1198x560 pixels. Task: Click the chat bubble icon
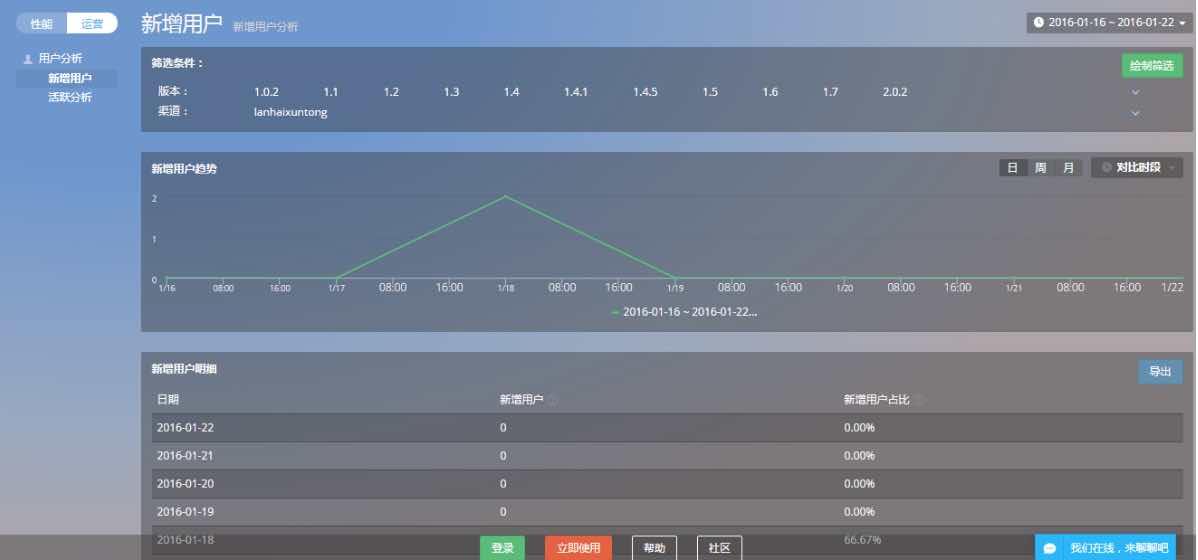[1050, 549]
